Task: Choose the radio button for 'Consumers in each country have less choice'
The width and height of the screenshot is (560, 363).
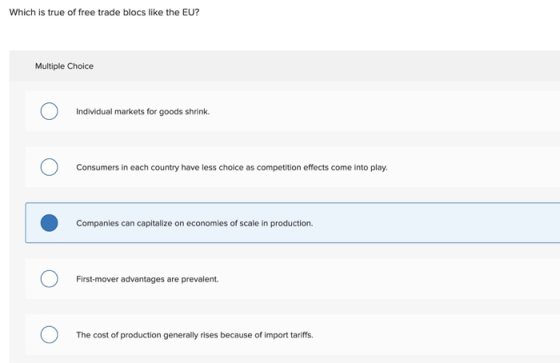Action: click(x=49, y=167)
